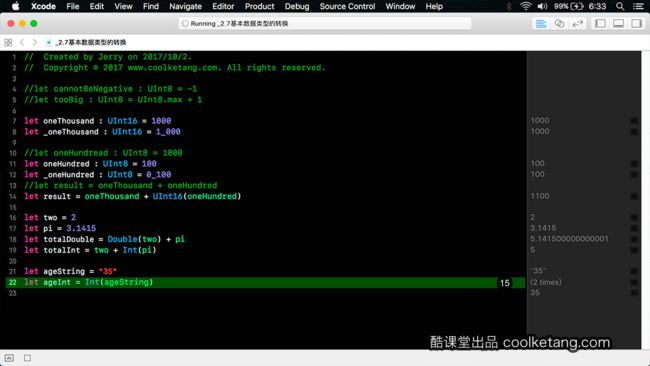Click the Running status activity field
The image size is (650, 366).
point(325,24)
